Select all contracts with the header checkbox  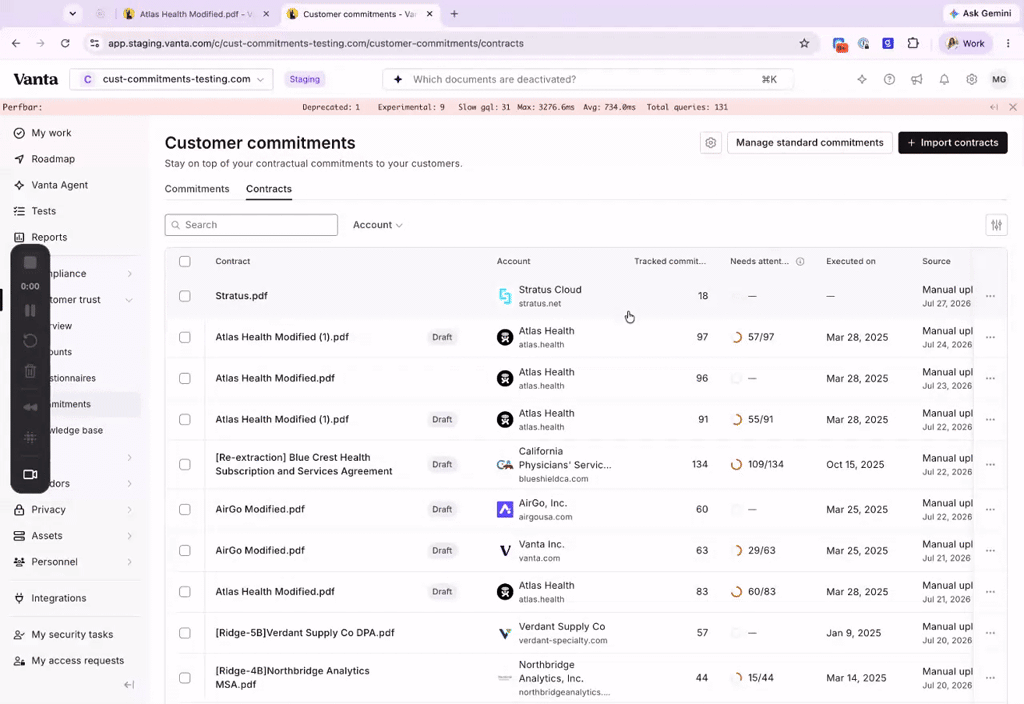tap(185, 261)
